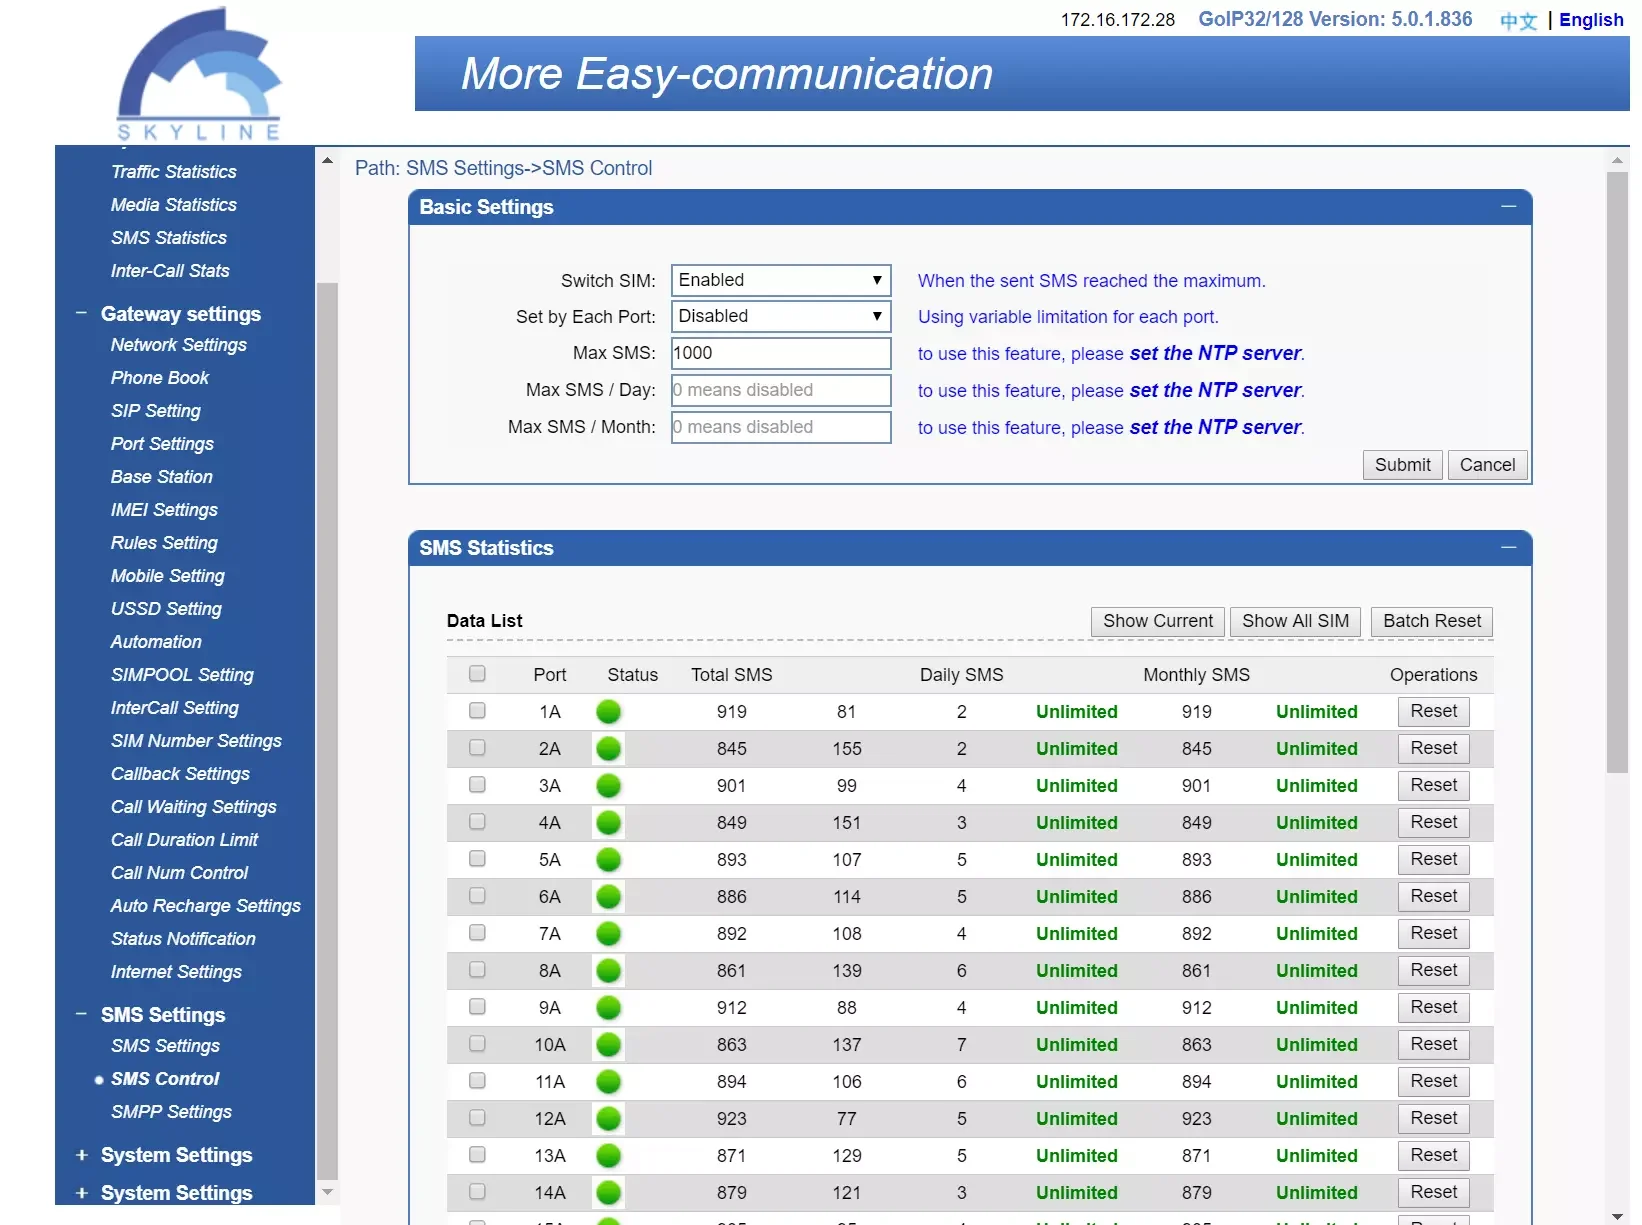Viewport: 1642px width, 1225px height.
Task: Select the header checkbox for all ports
Action: 477,674
